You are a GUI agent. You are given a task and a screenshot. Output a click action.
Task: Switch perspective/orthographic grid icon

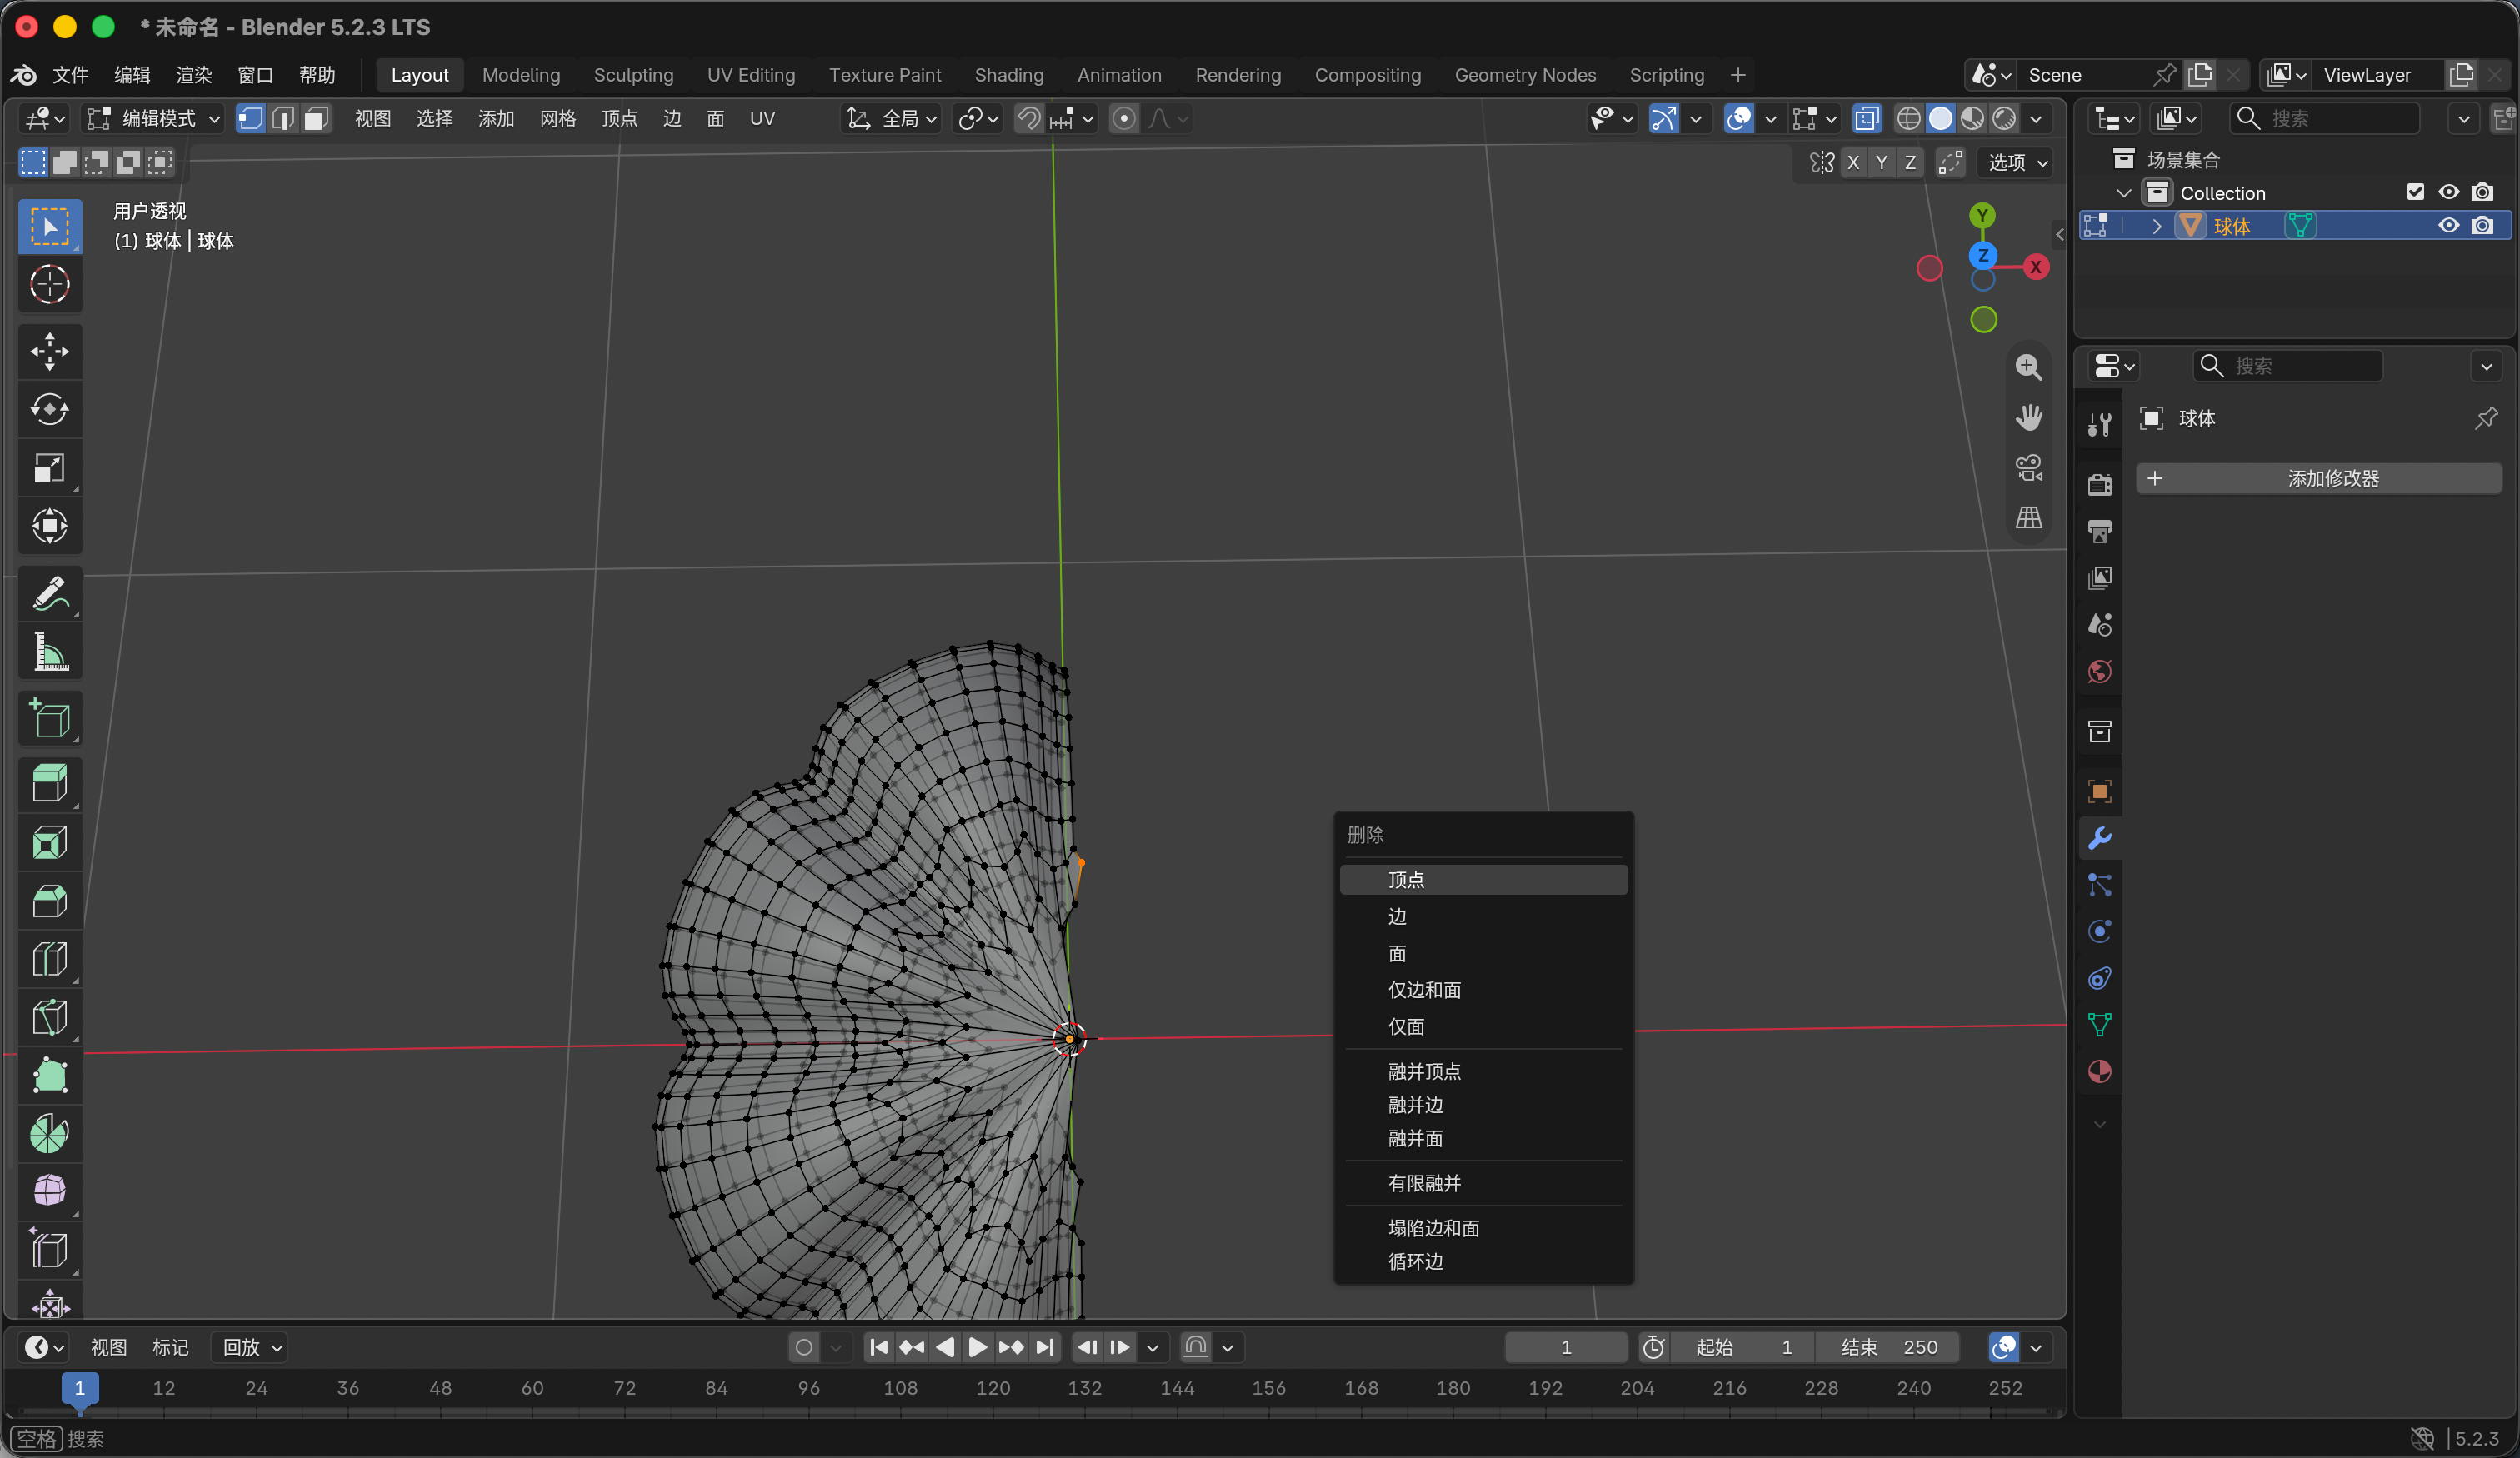click(2028, 517)
